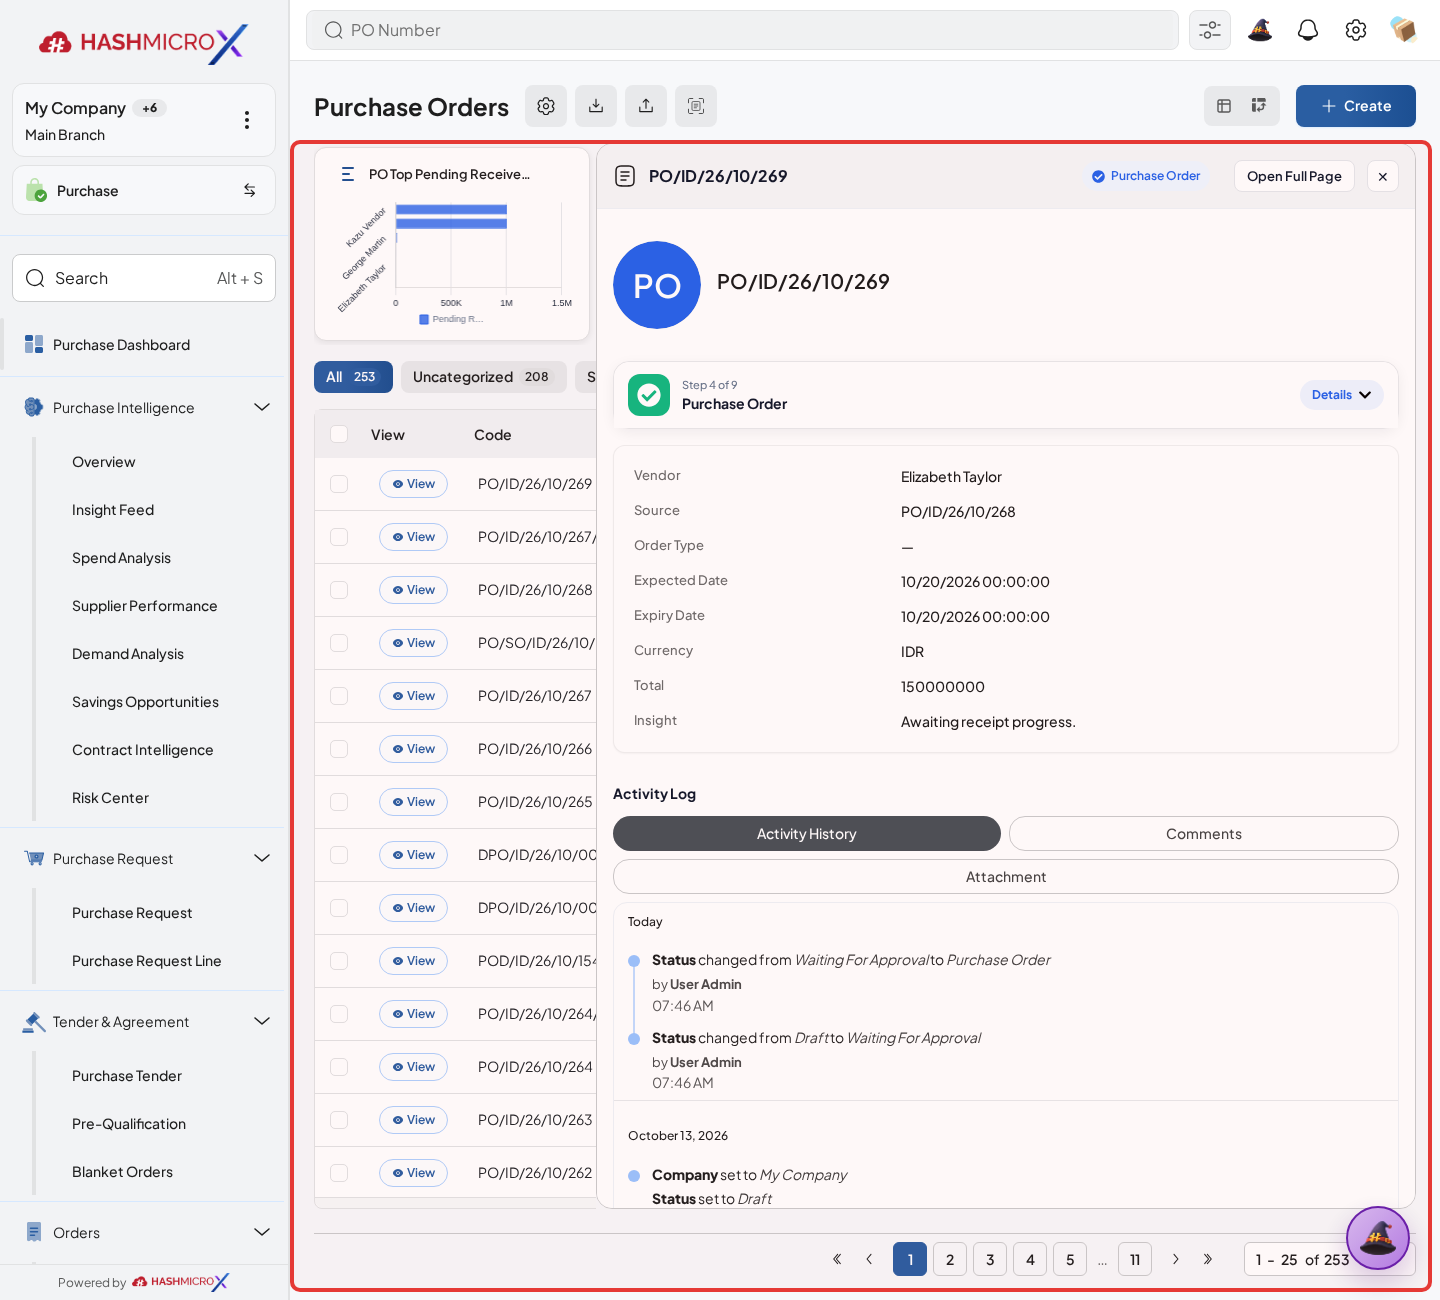Switch to the Attachment tab

click(x=1006, y=877)
